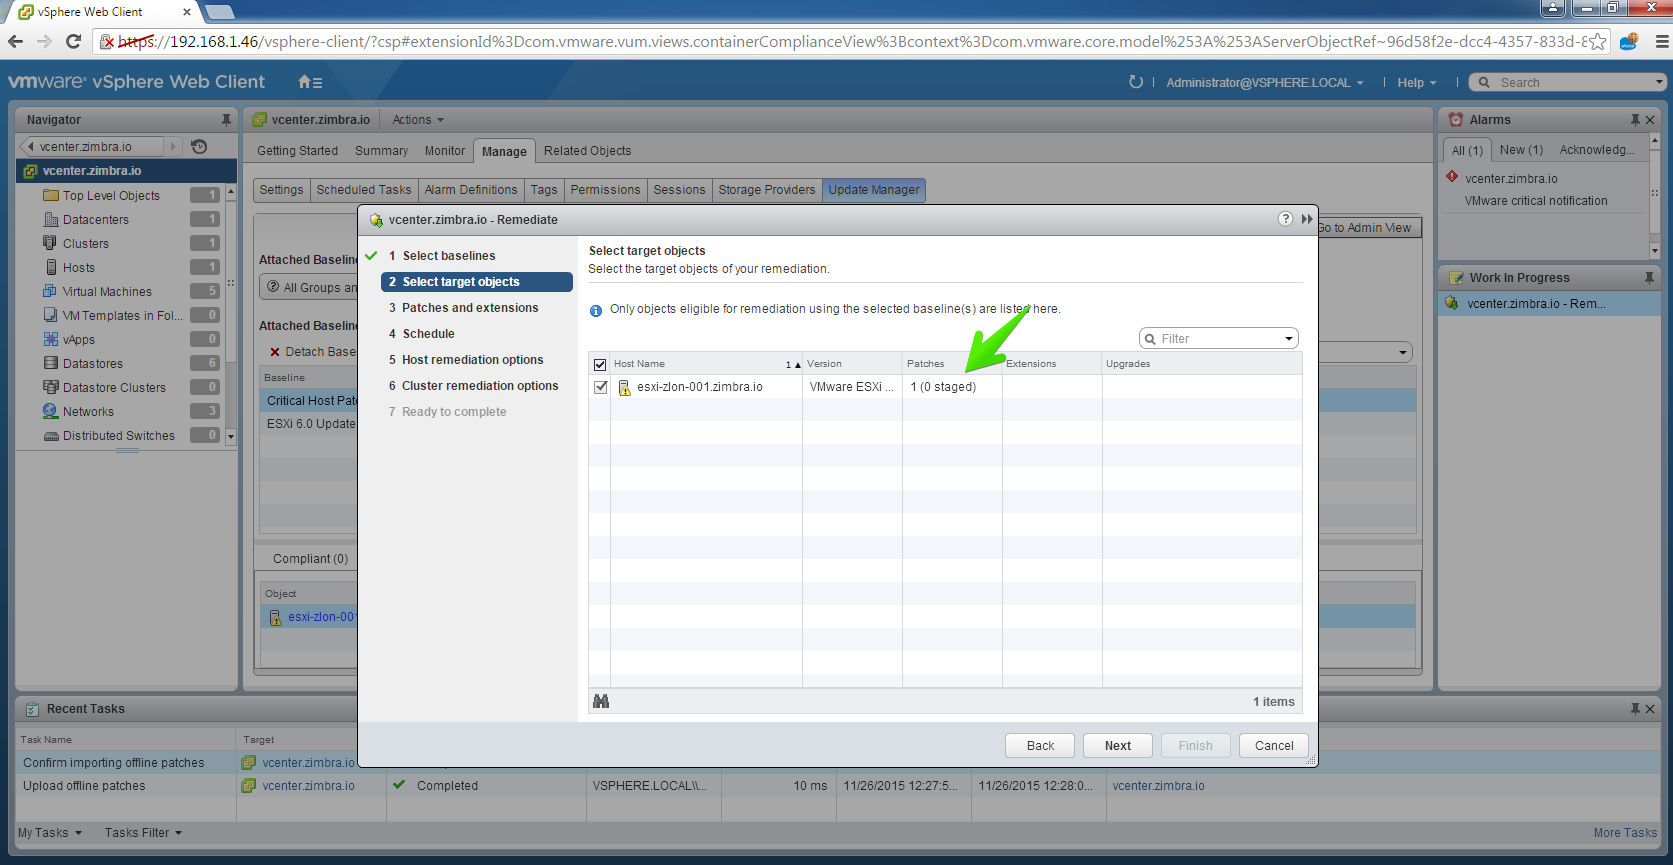
Task: Open the Help dropdown menu
Action: 1417,82
